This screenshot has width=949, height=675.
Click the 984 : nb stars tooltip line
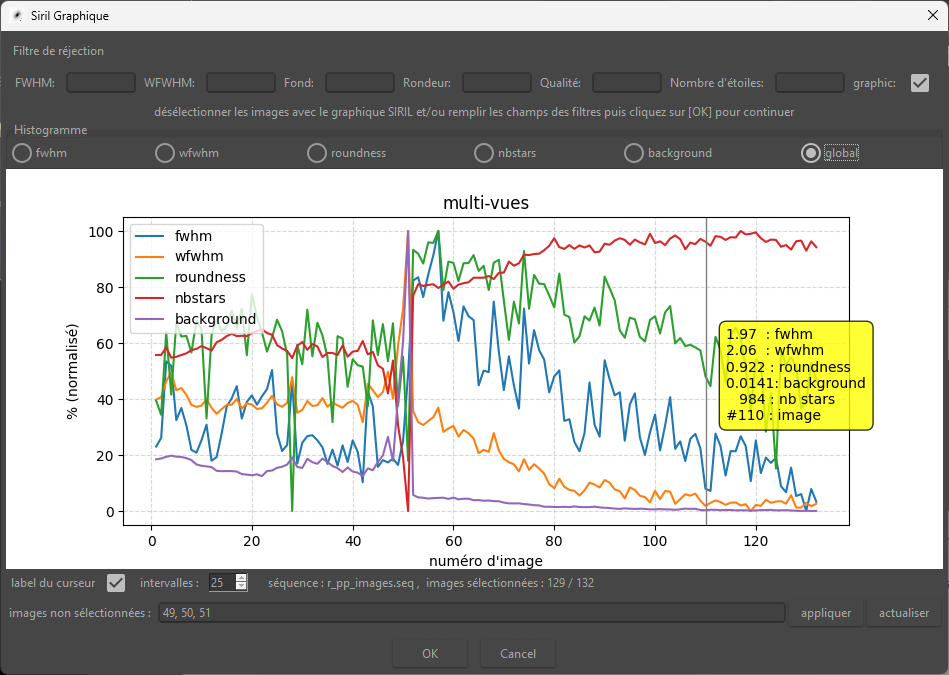[787, 399]
